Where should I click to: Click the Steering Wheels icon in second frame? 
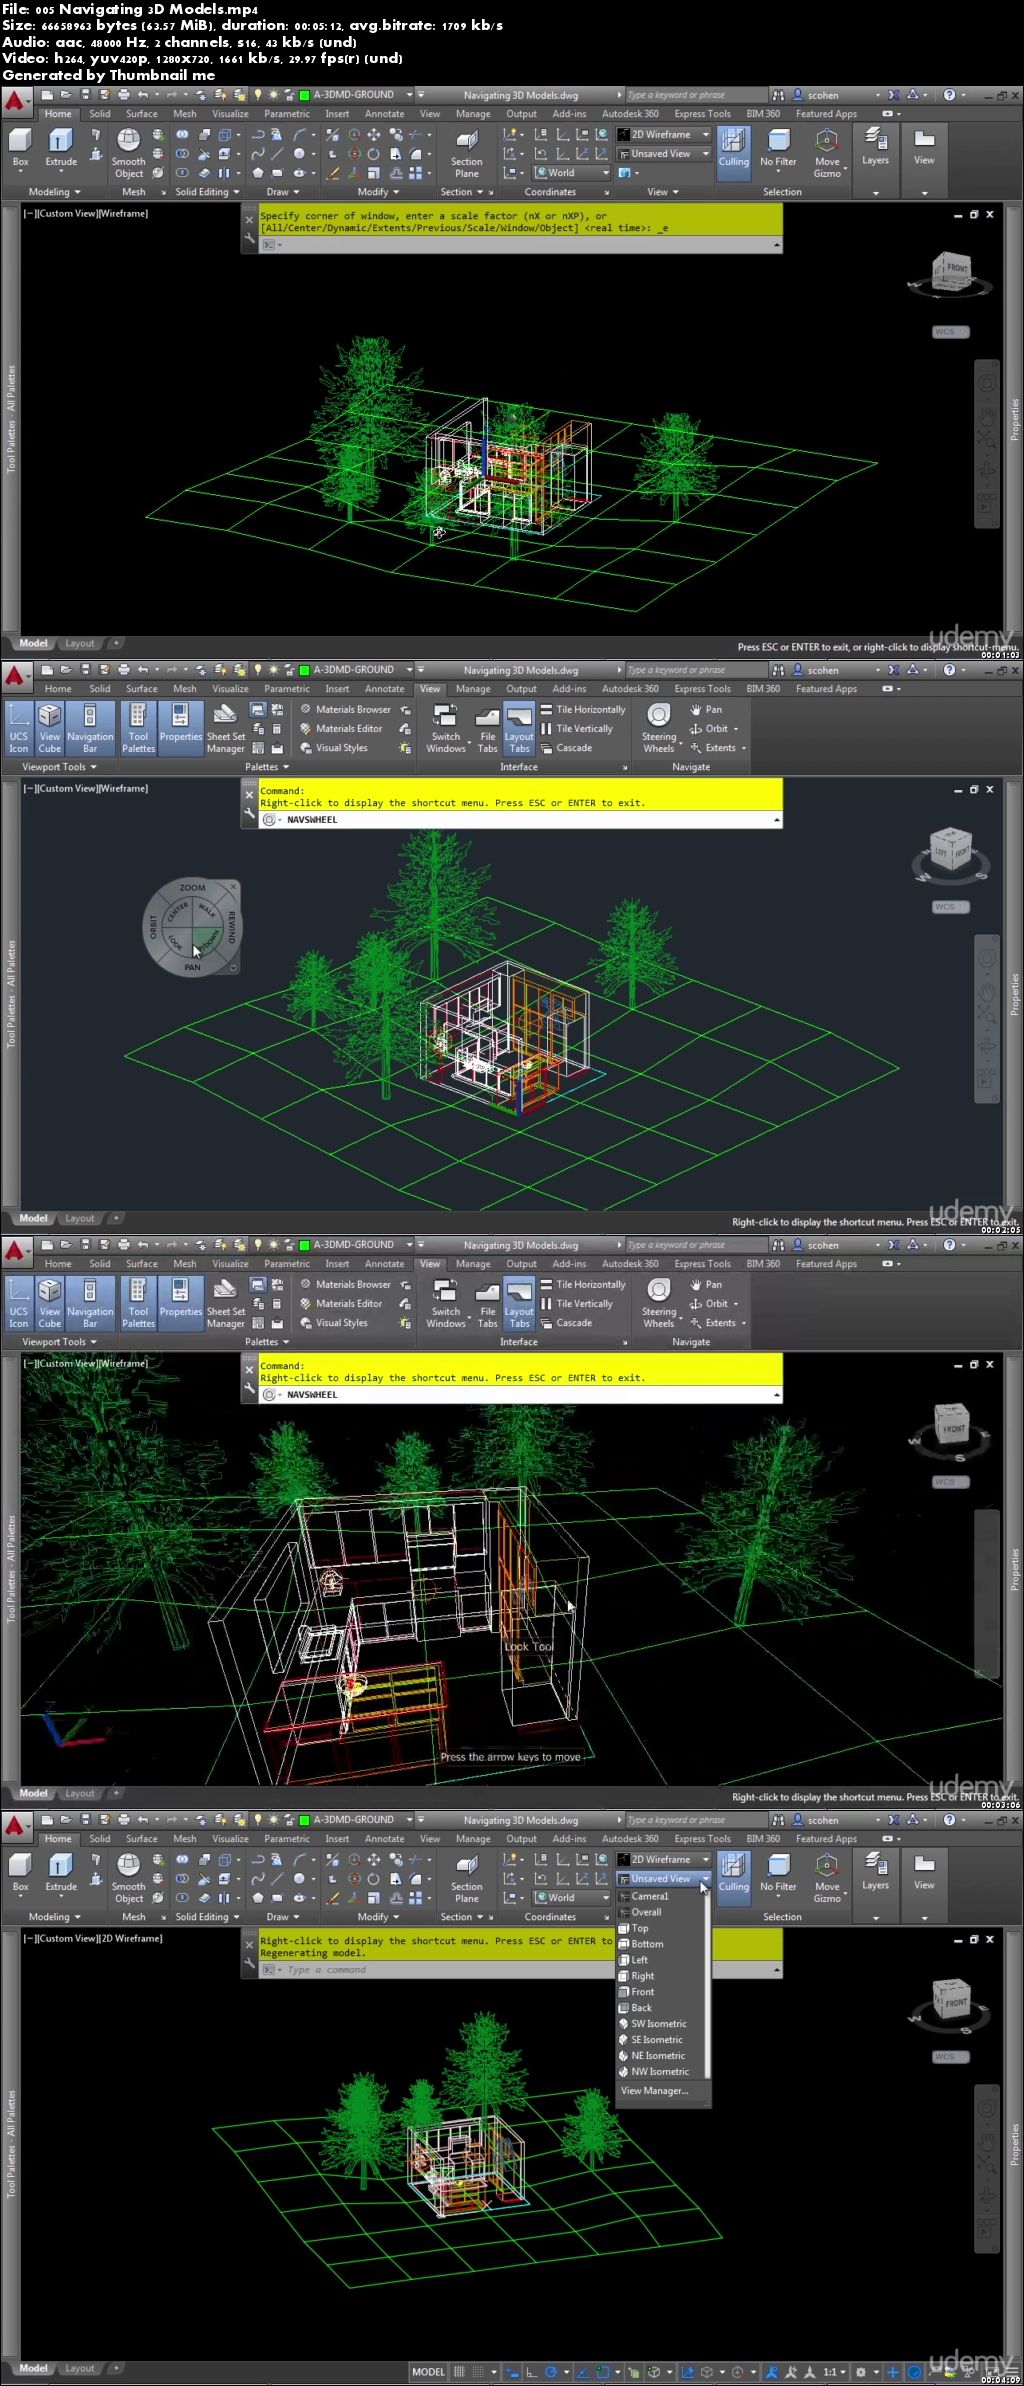click(658, 728)
